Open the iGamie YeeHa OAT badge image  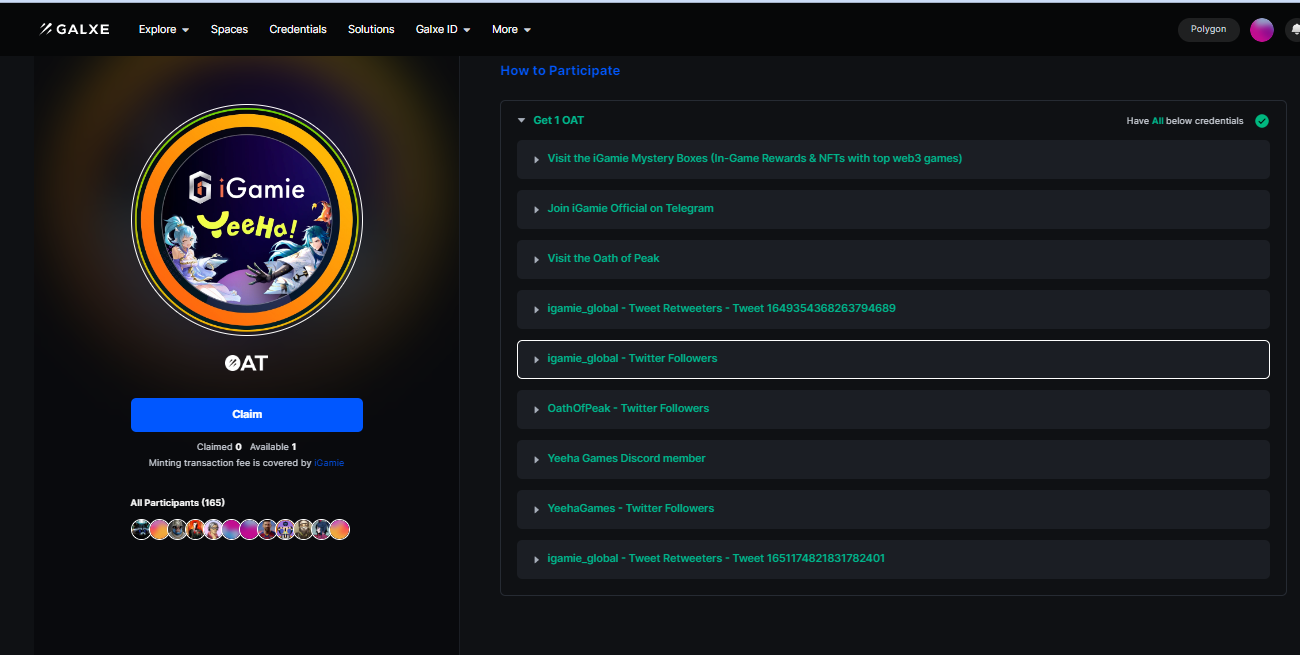tap(247, 219)
